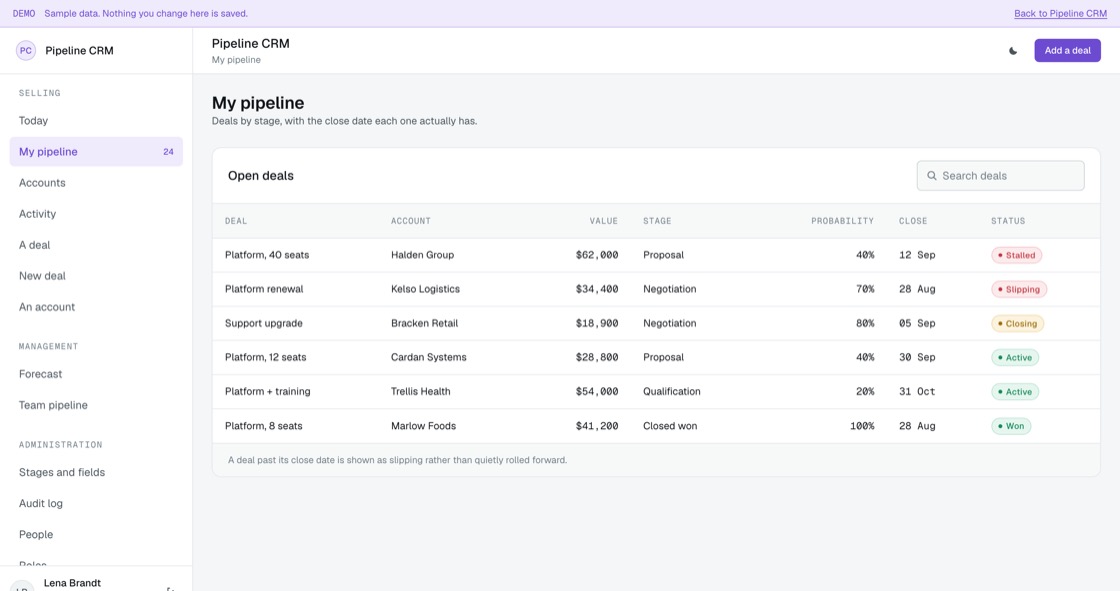Click the 30 Sep close date
The image size is (1120, 591).
tap(917, 357)
